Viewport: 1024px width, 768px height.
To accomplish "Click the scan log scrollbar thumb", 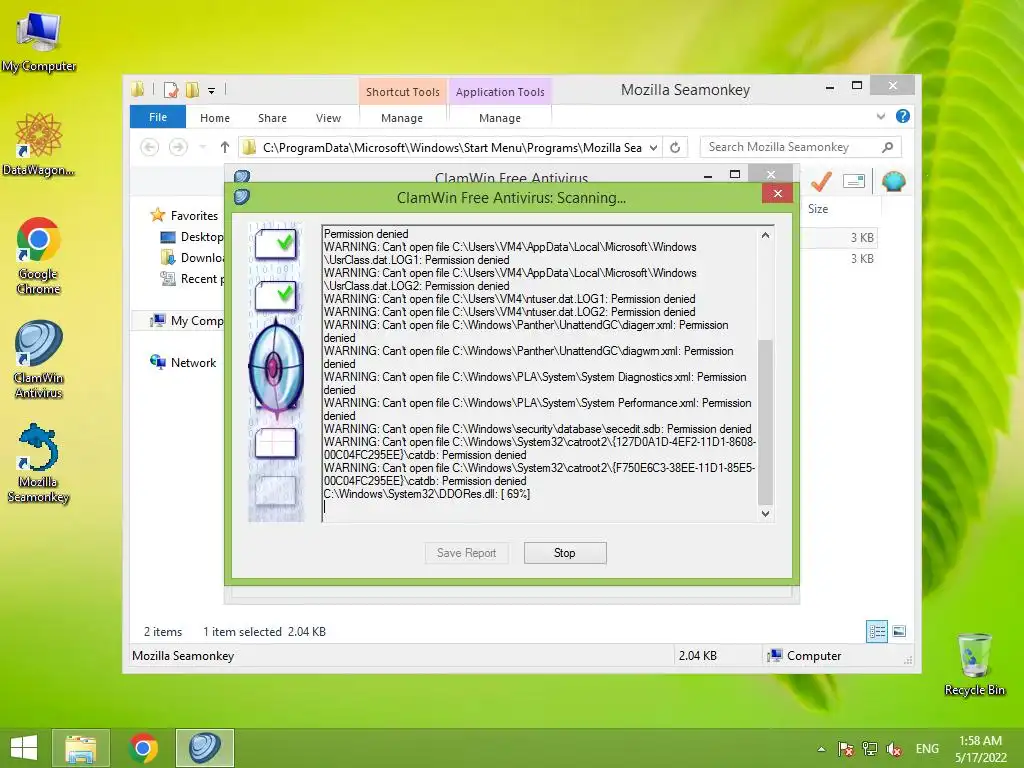I will (x=765, y=422).
